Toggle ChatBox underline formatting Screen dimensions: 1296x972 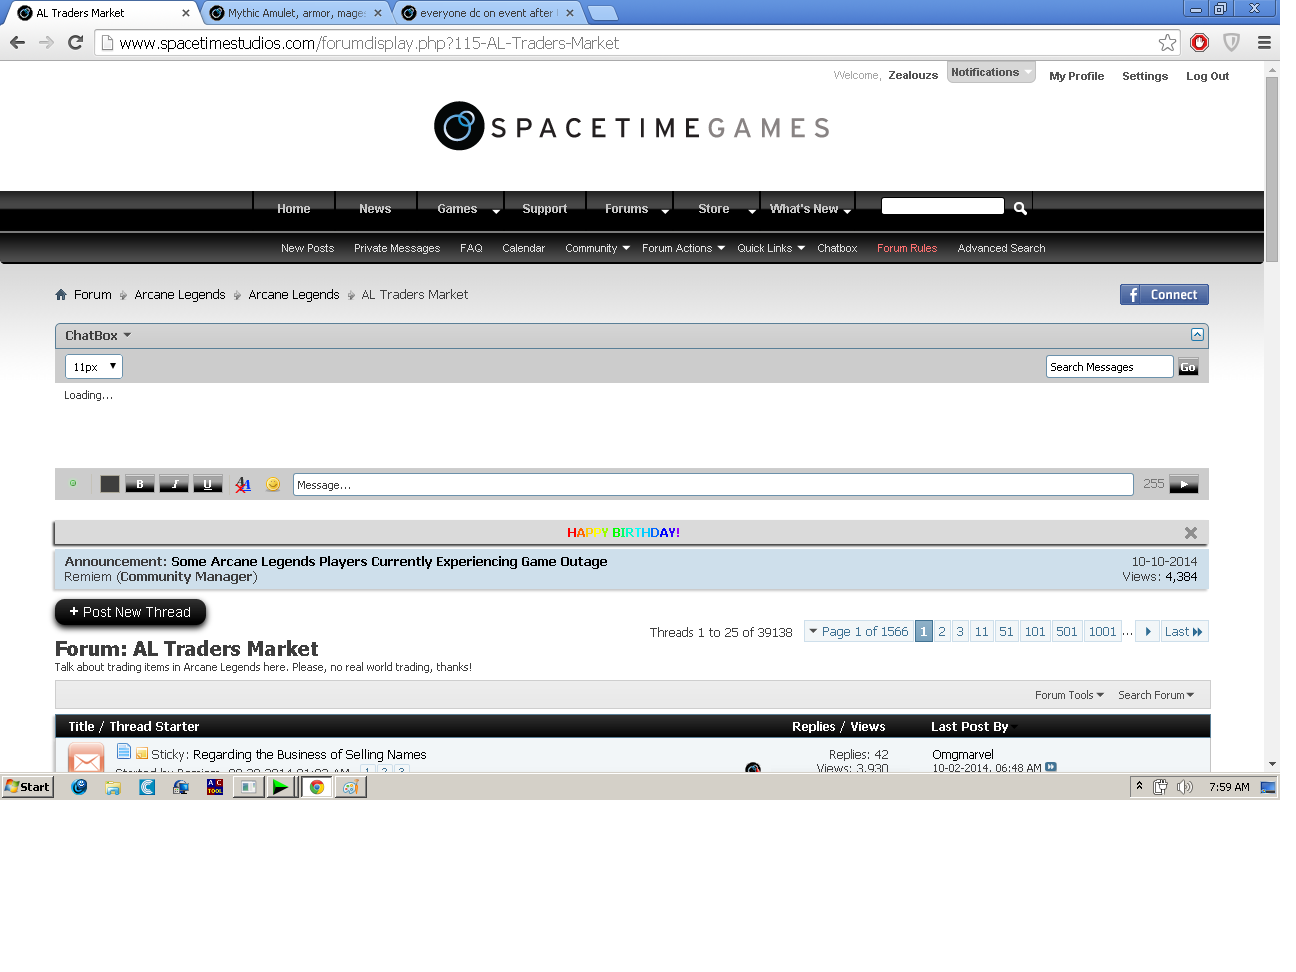pyautogui.click(x=207, y=484)
